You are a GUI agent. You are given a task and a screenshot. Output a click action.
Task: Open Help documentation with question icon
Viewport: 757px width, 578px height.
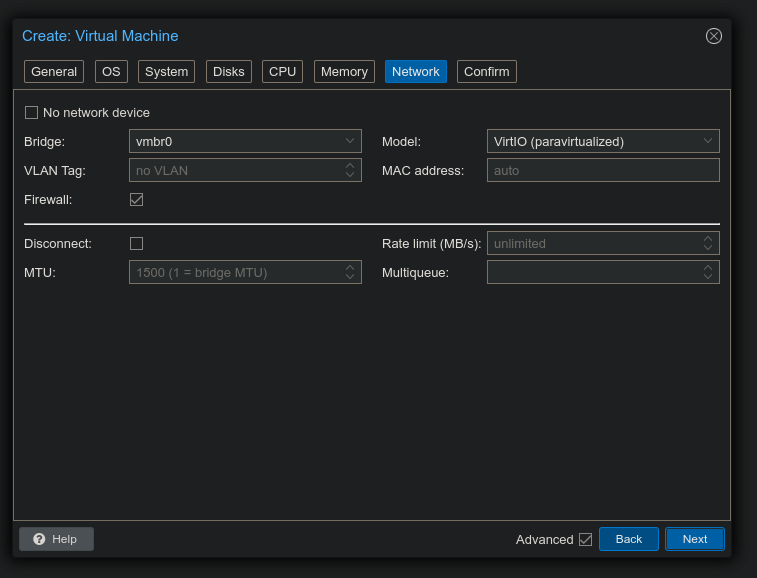56,539
